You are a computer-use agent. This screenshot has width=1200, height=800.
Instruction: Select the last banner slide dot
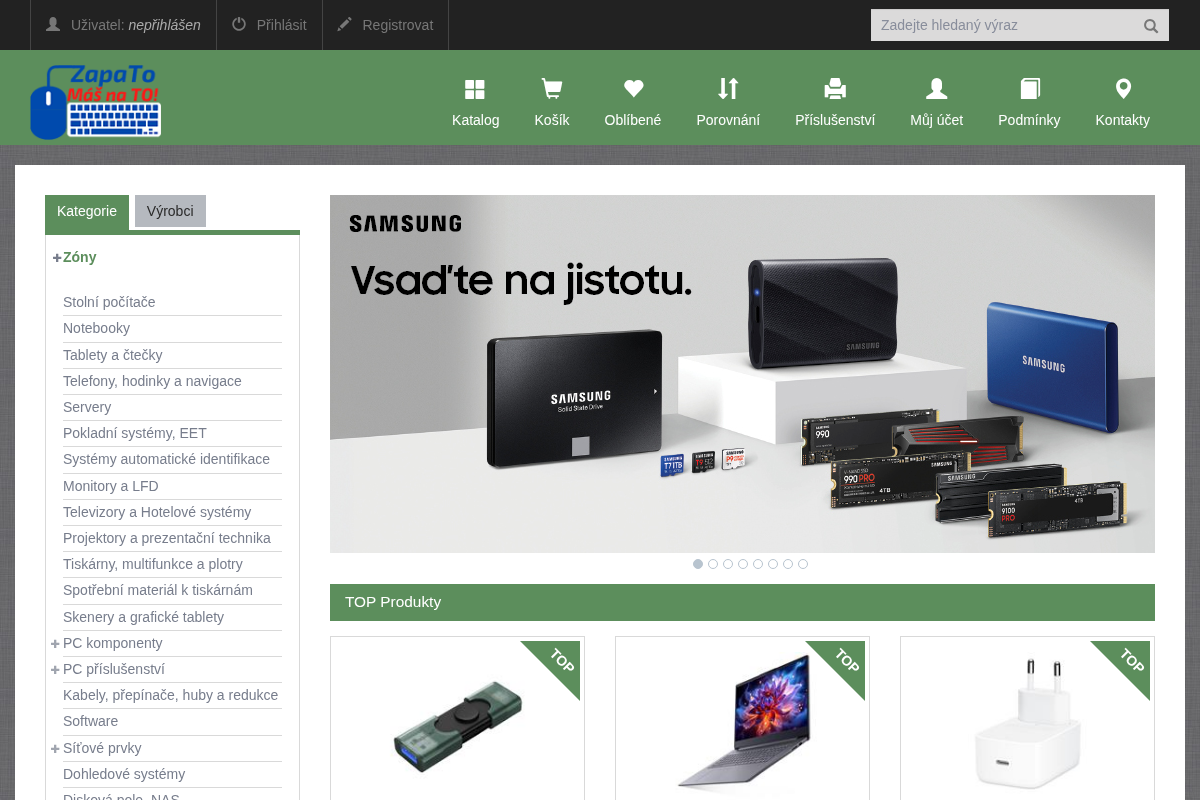pos(803,564)
